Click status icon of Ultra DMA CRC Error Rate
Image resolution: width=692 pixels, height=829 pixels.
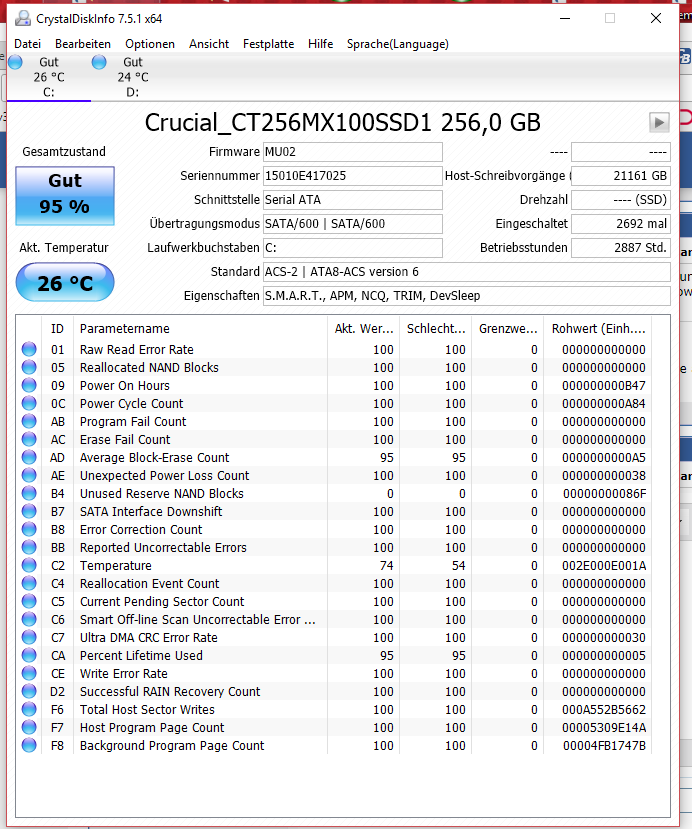29,637
